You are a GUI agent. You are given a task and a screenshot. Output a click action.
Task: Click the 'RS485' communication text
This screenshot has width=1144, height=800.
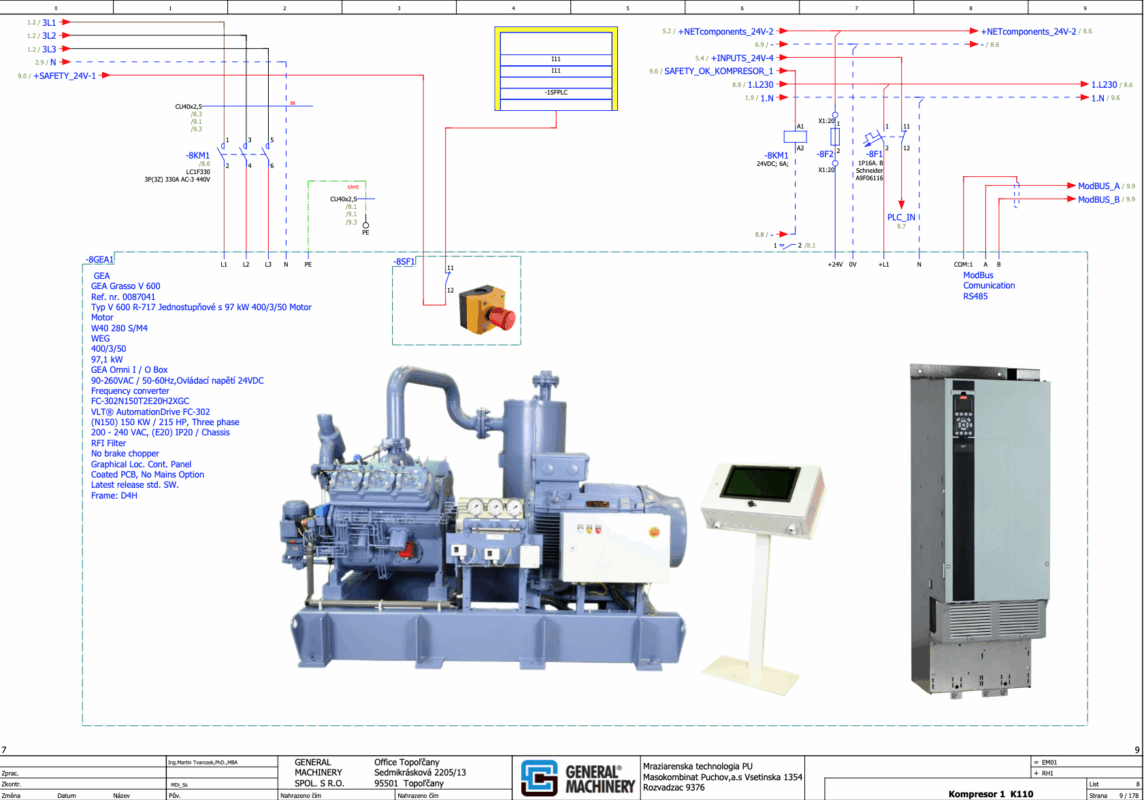point(975,297)
